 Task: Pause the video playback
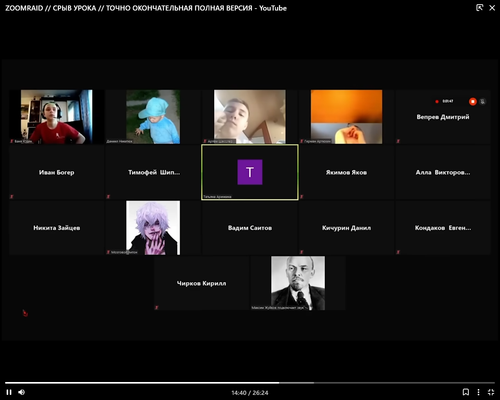pyautogui.click(x=9, y=392)
